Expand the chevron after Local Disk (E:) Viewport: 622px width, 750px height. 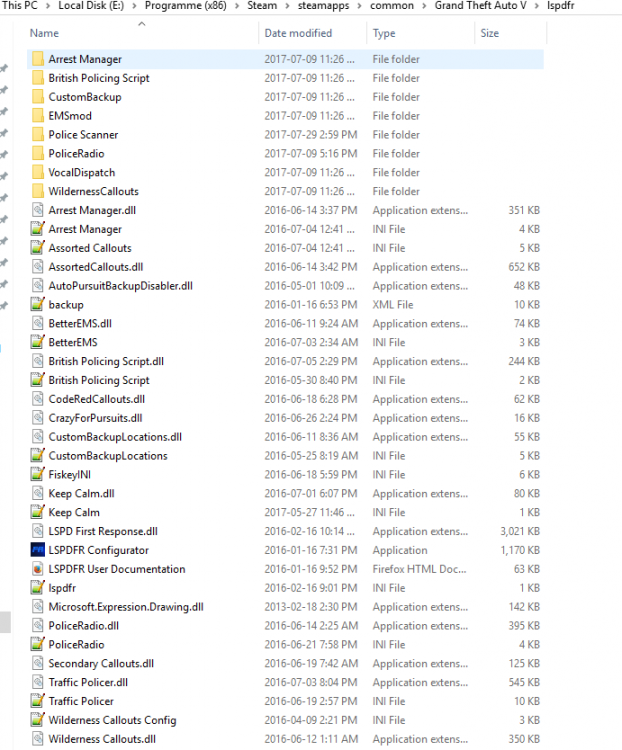134,6
